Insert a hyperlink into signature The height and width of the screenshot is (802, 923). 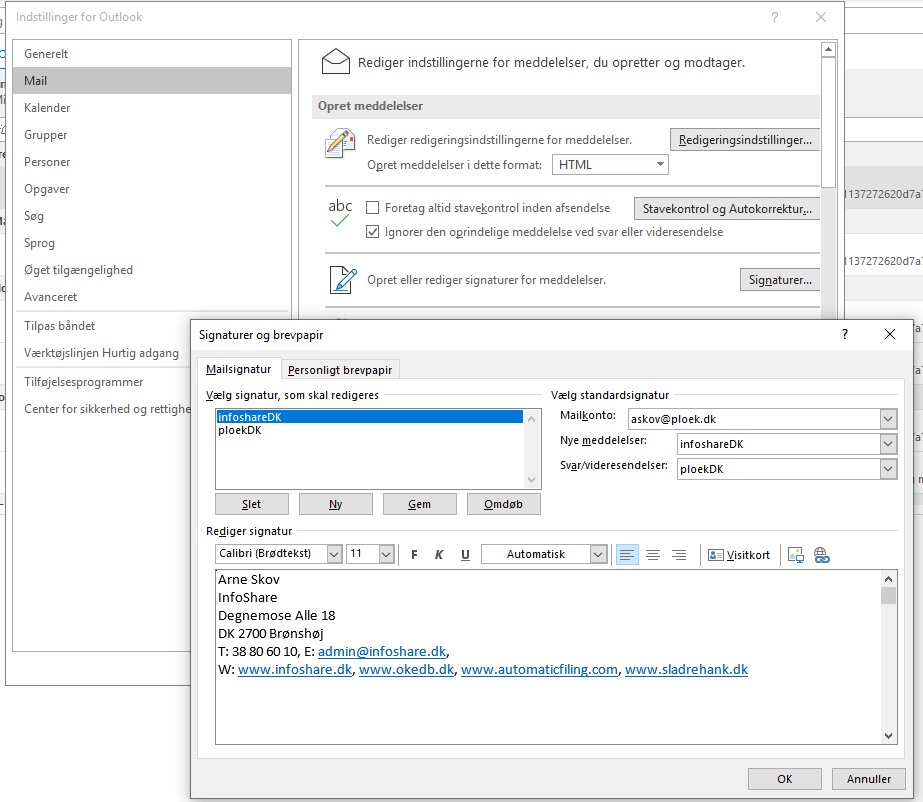[822, 555]
